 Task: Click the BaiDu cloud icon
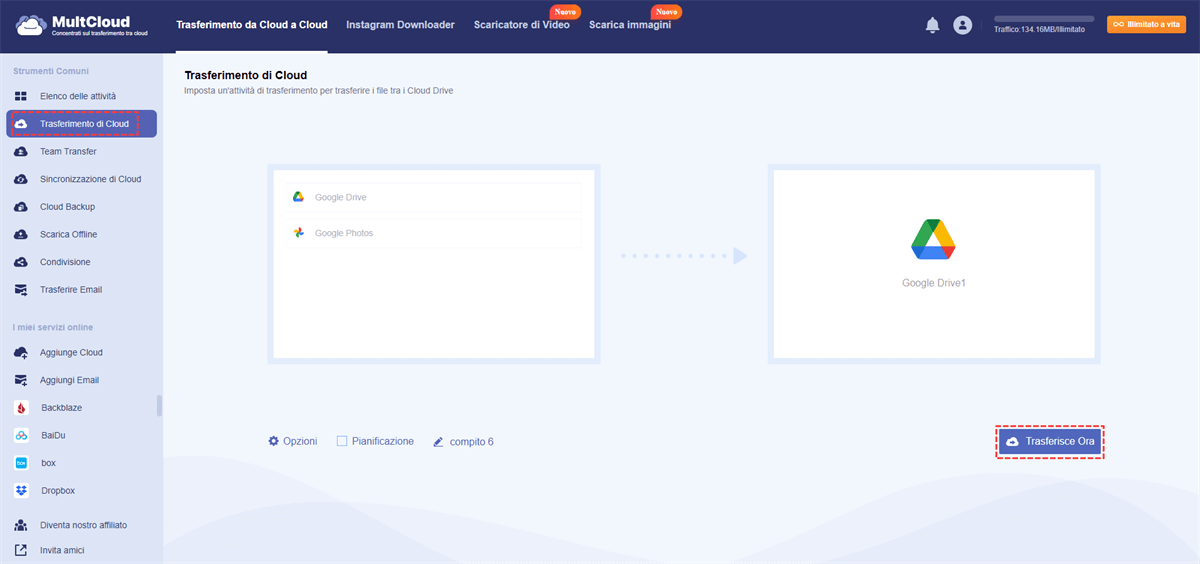tap(20, 435)
